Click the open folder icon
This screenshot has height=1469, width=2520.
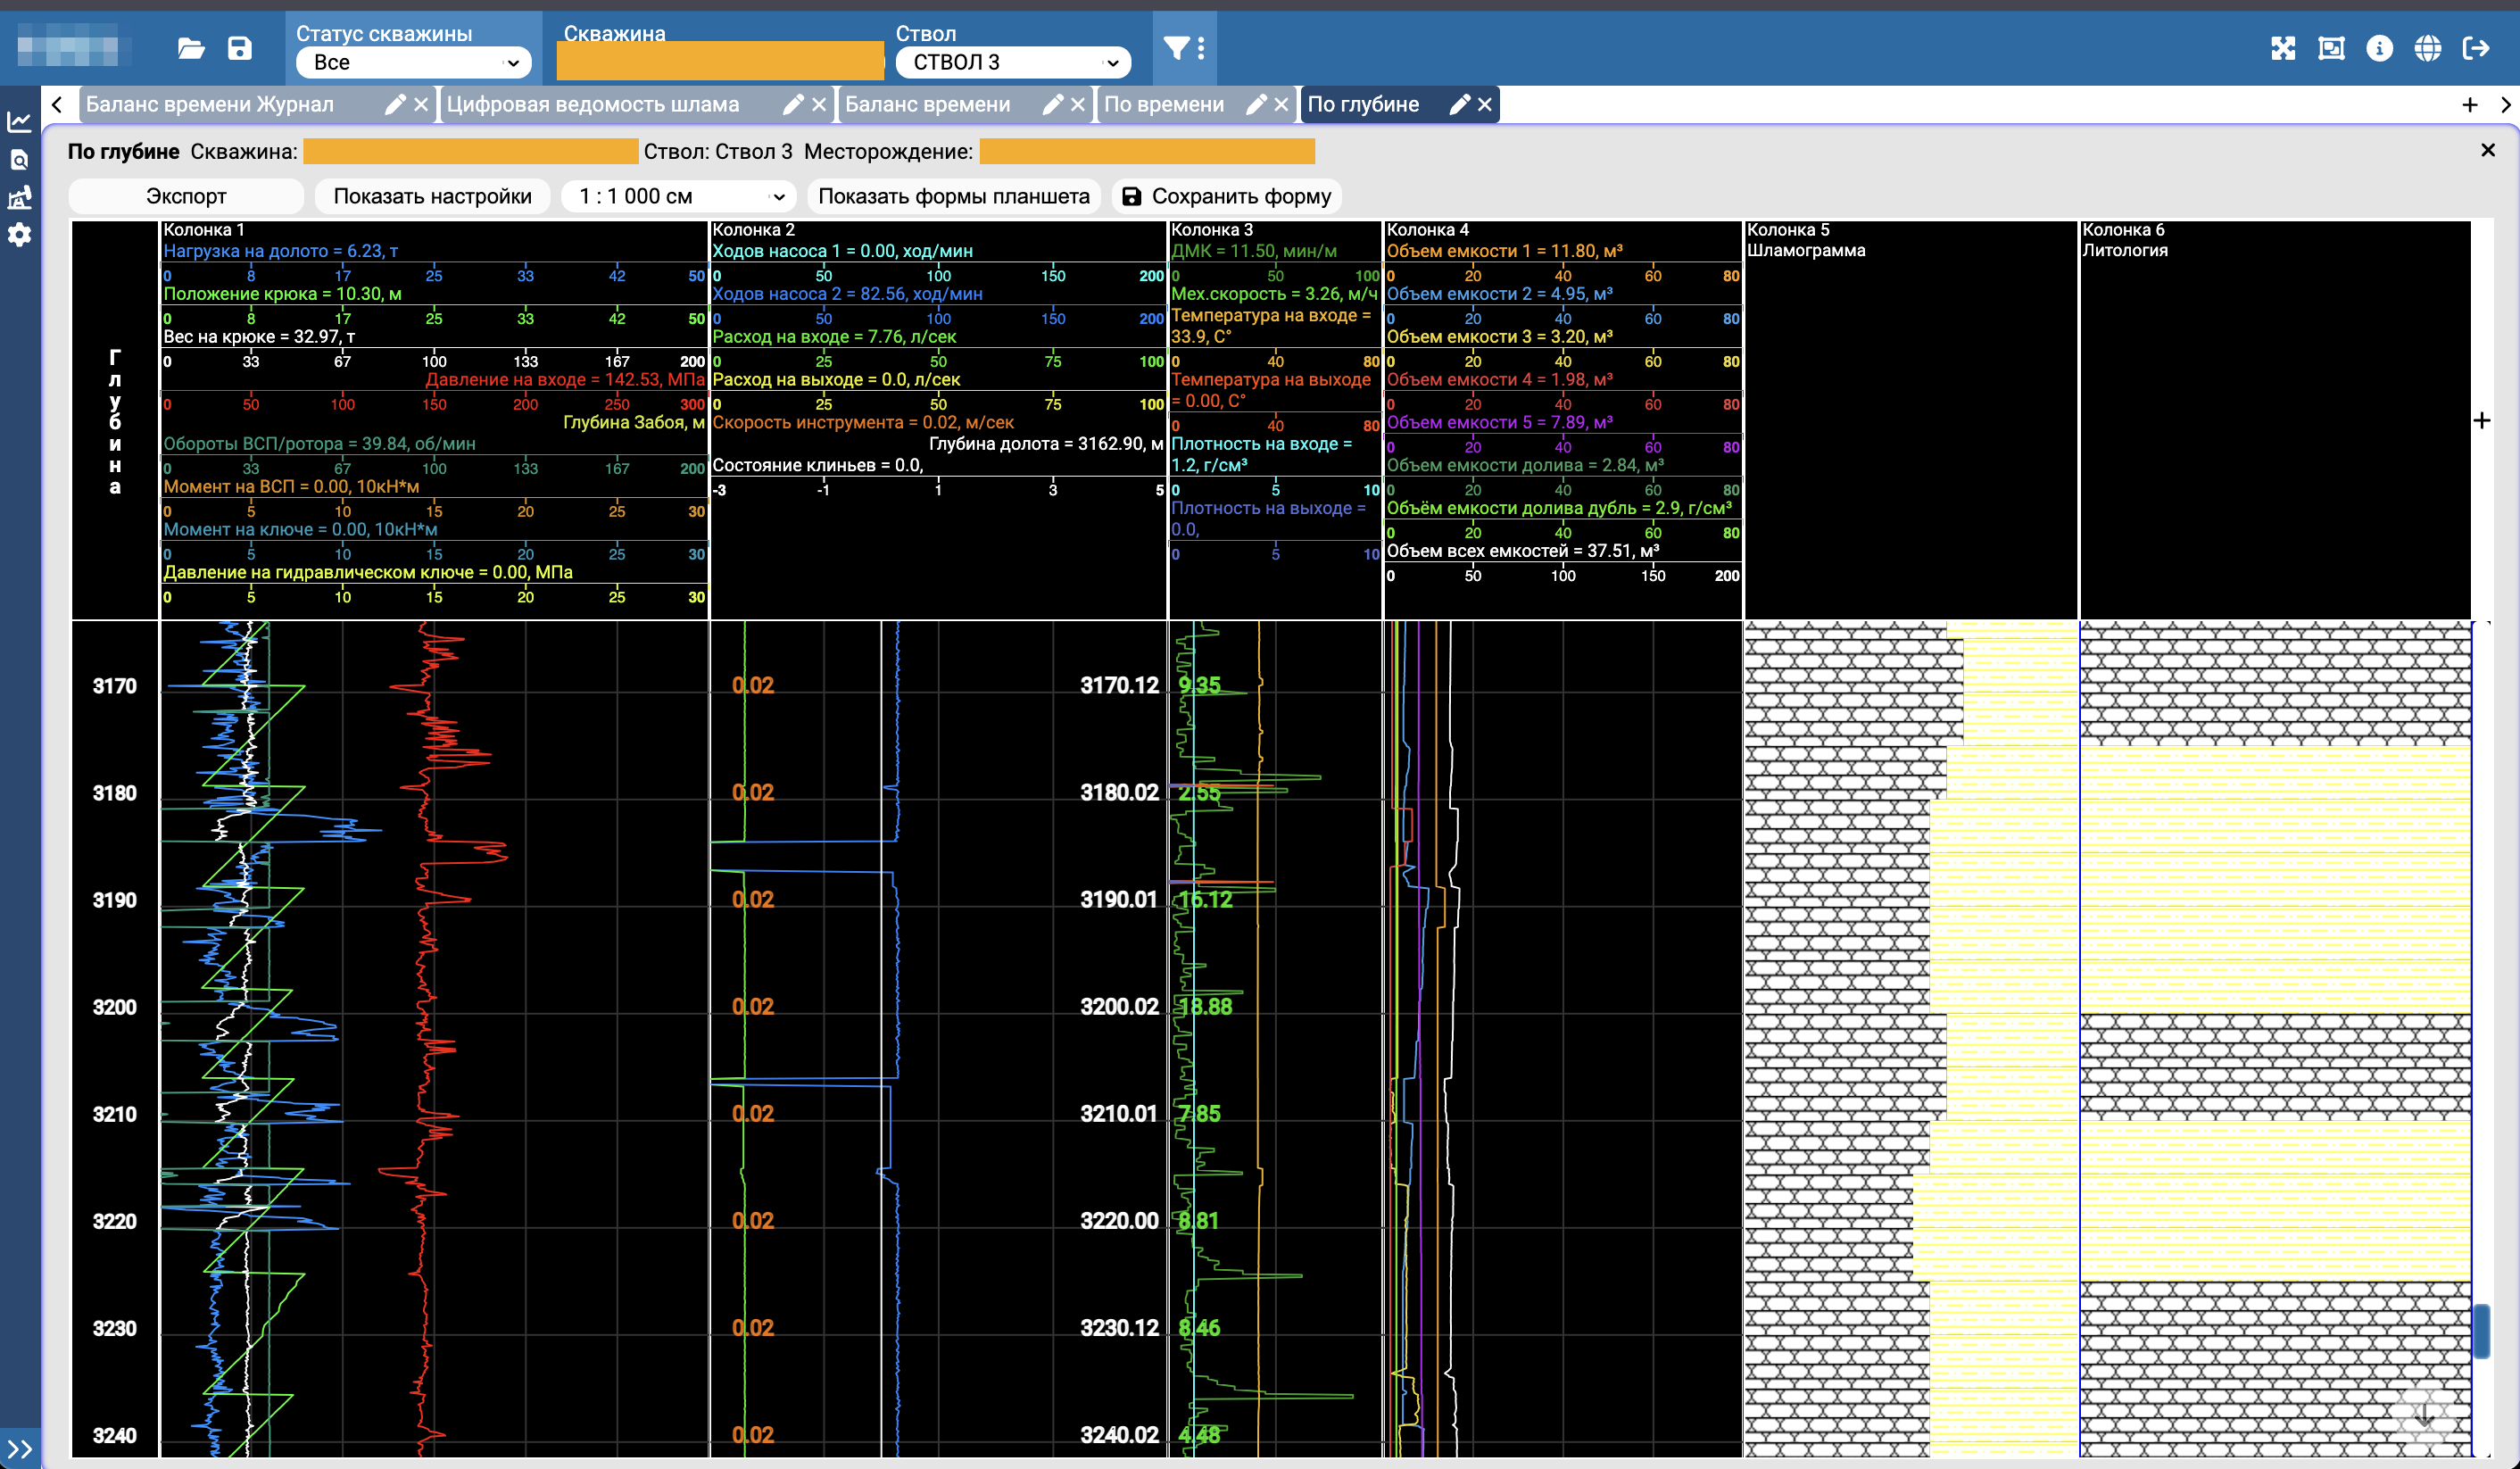tap(191, 48)
